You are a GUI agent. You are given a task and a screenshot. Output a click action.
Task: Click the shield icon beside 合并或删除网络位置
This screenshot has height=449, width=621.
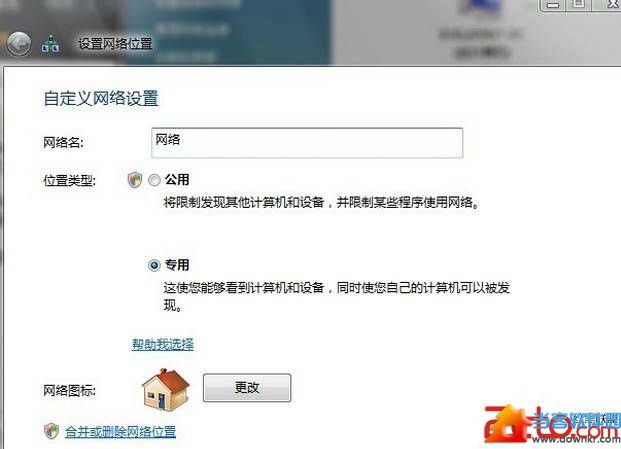click(x=51, y=431)
